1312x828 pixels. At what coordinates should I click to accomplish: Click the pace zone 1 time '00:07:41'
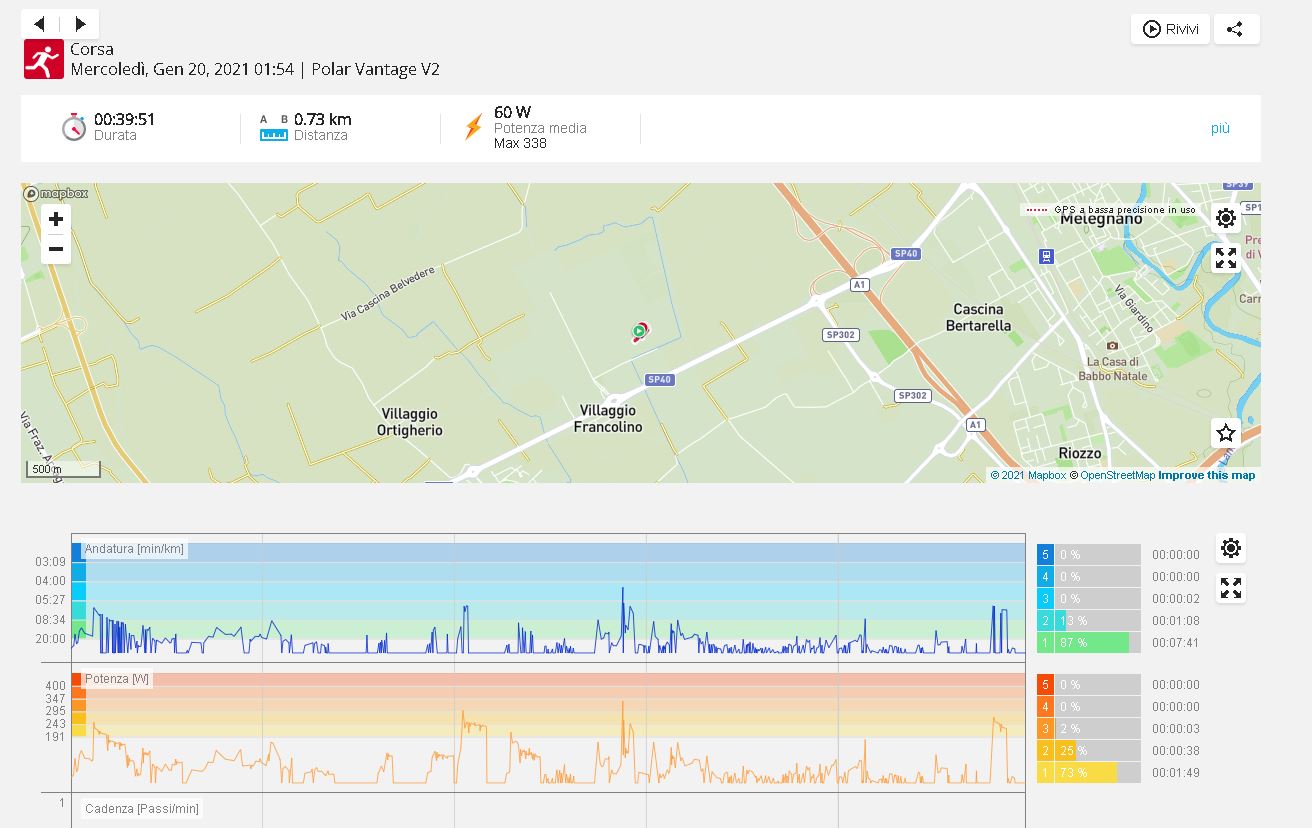point(1175,643)
